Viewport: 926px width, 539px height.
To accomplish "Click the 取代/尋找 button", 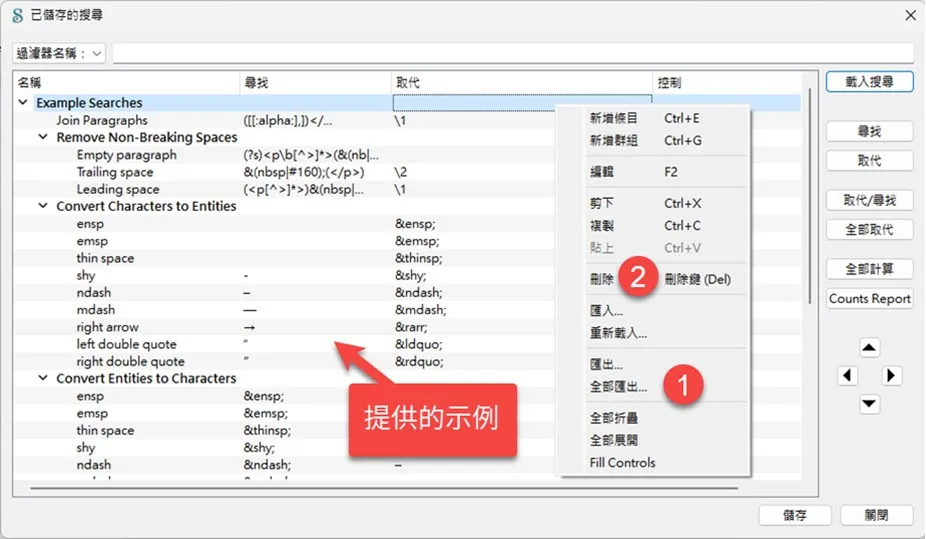I will click(x=869, y=201).
